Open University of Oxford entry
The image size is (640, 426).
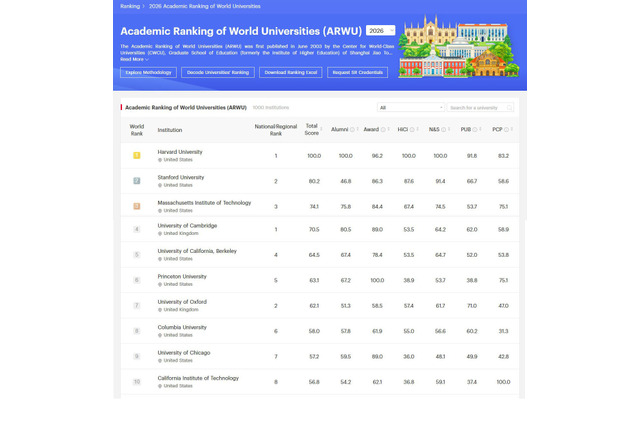pos(182,302)
